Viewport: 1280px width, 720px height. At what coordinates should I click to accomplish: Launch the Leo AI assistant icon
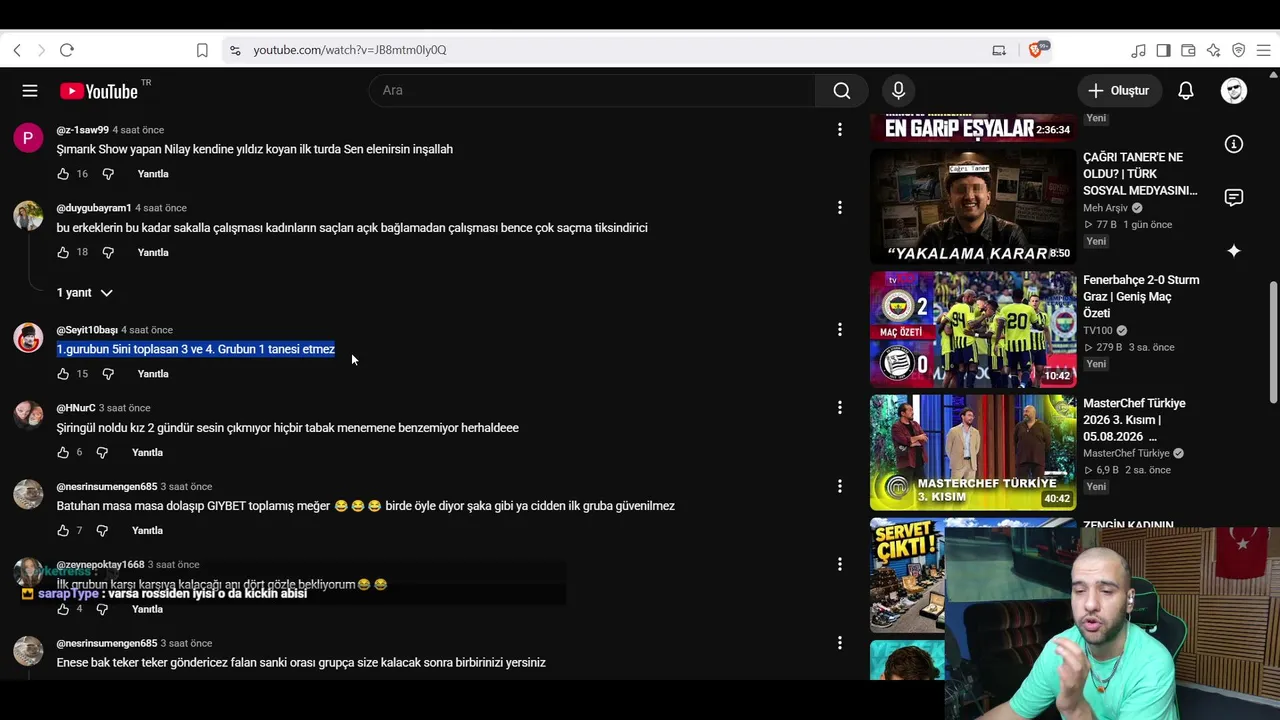[x=1213, y=50]
